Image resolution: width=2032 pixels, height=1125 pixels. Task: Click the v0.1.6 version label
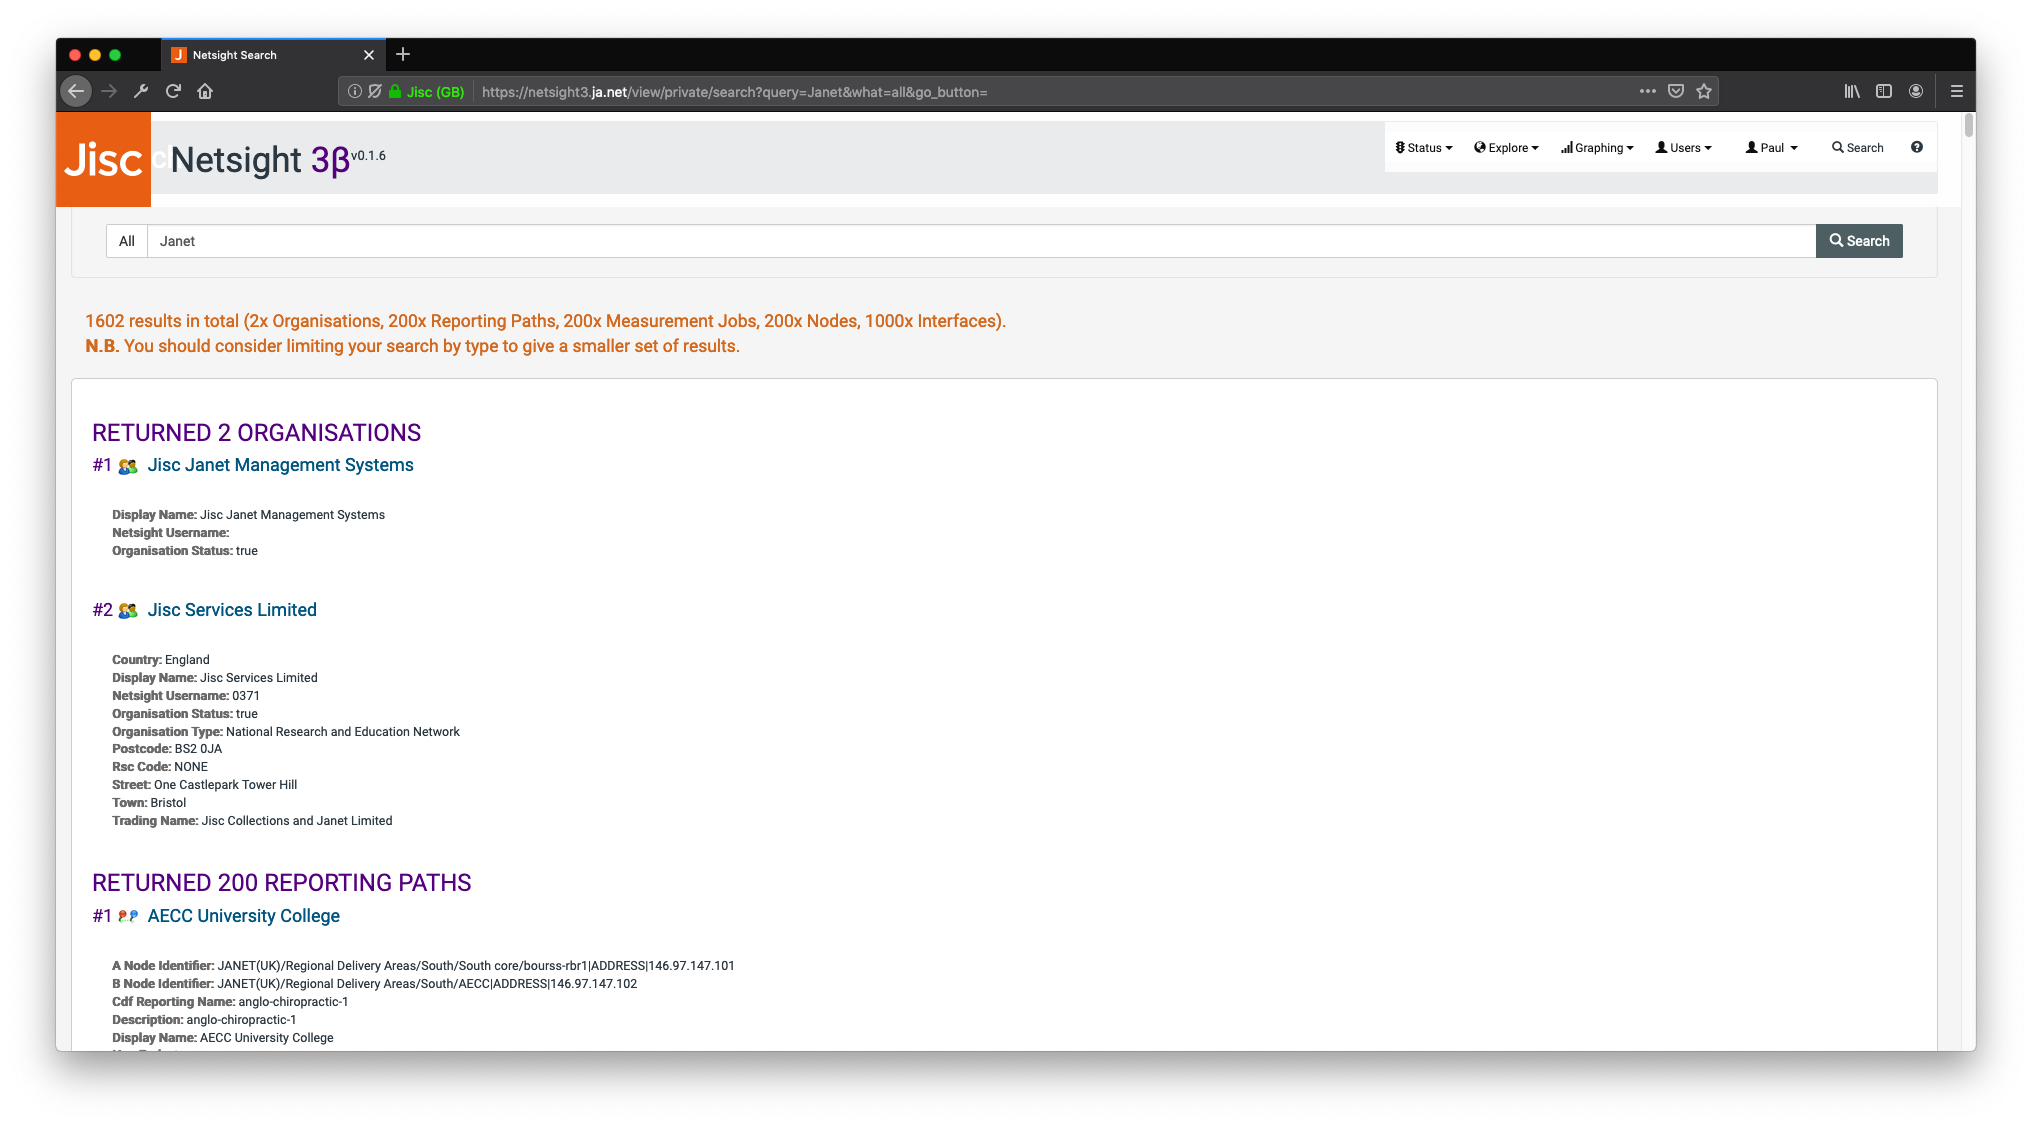click(368, 156)
